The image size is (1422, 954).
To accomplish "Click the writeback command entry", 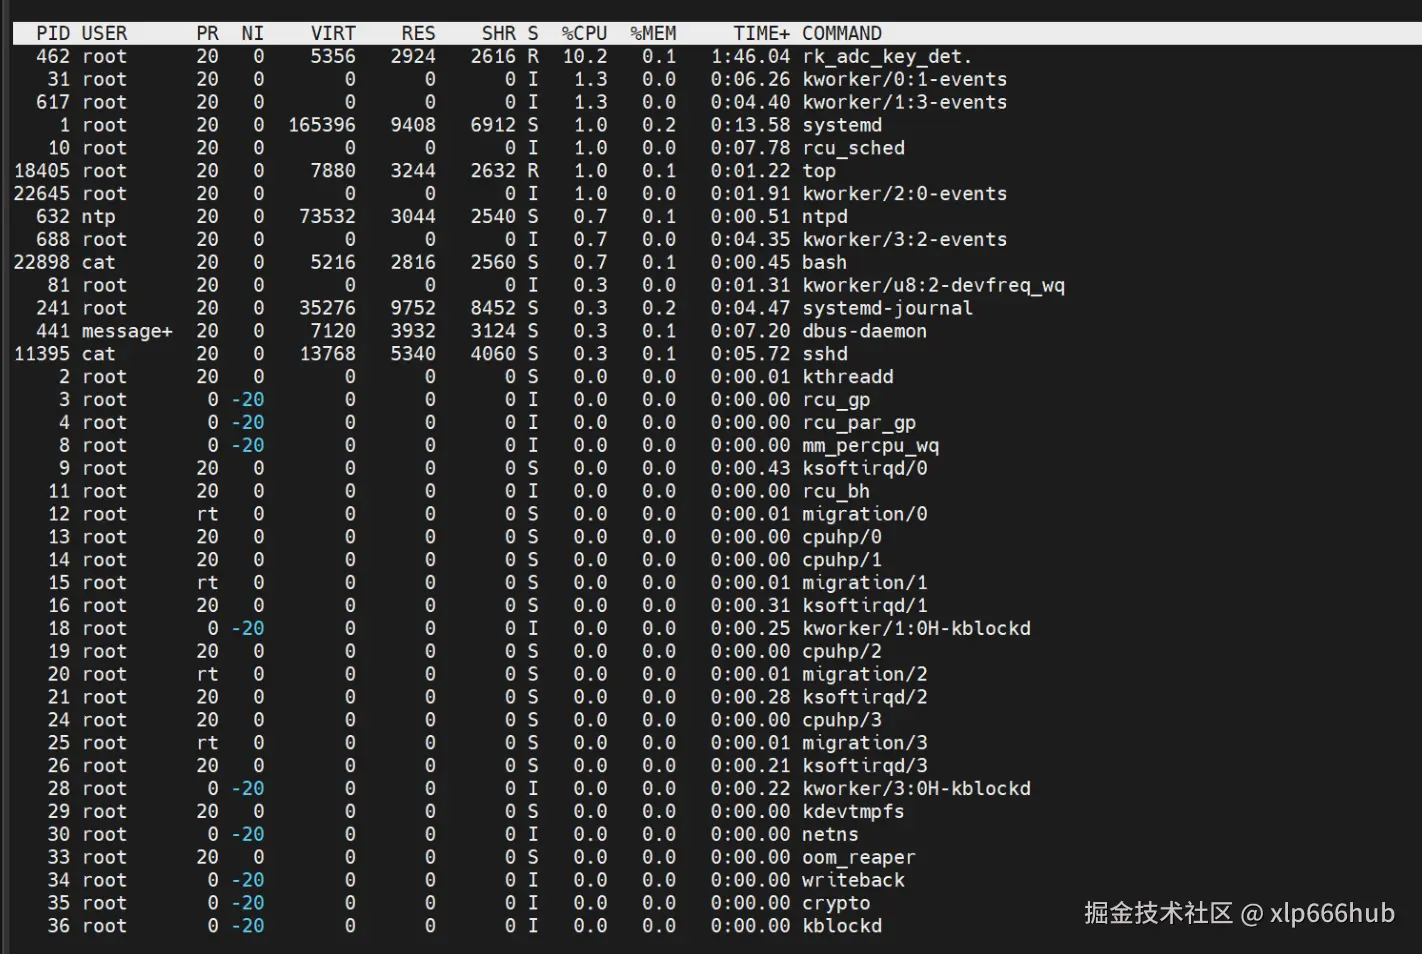I will click(853, 880).
